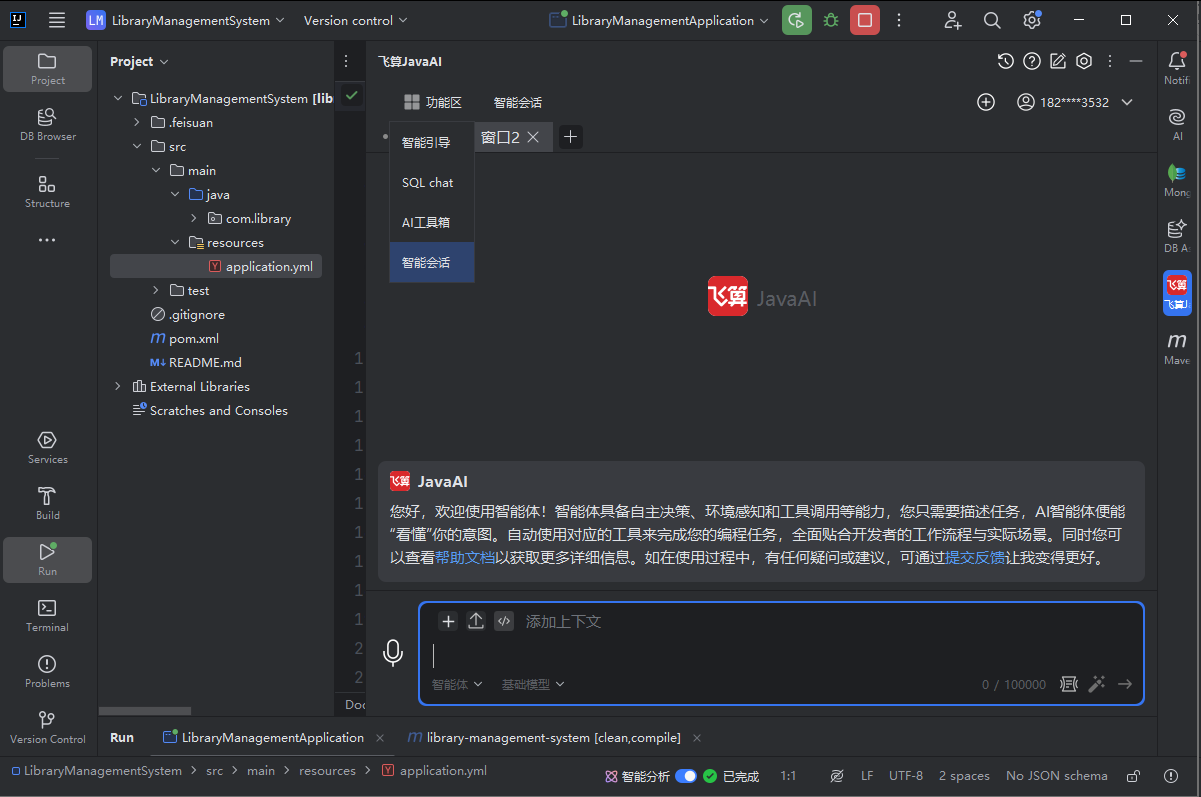Open the Version control dropdown

pyautogui.click(x=355, y=20)
